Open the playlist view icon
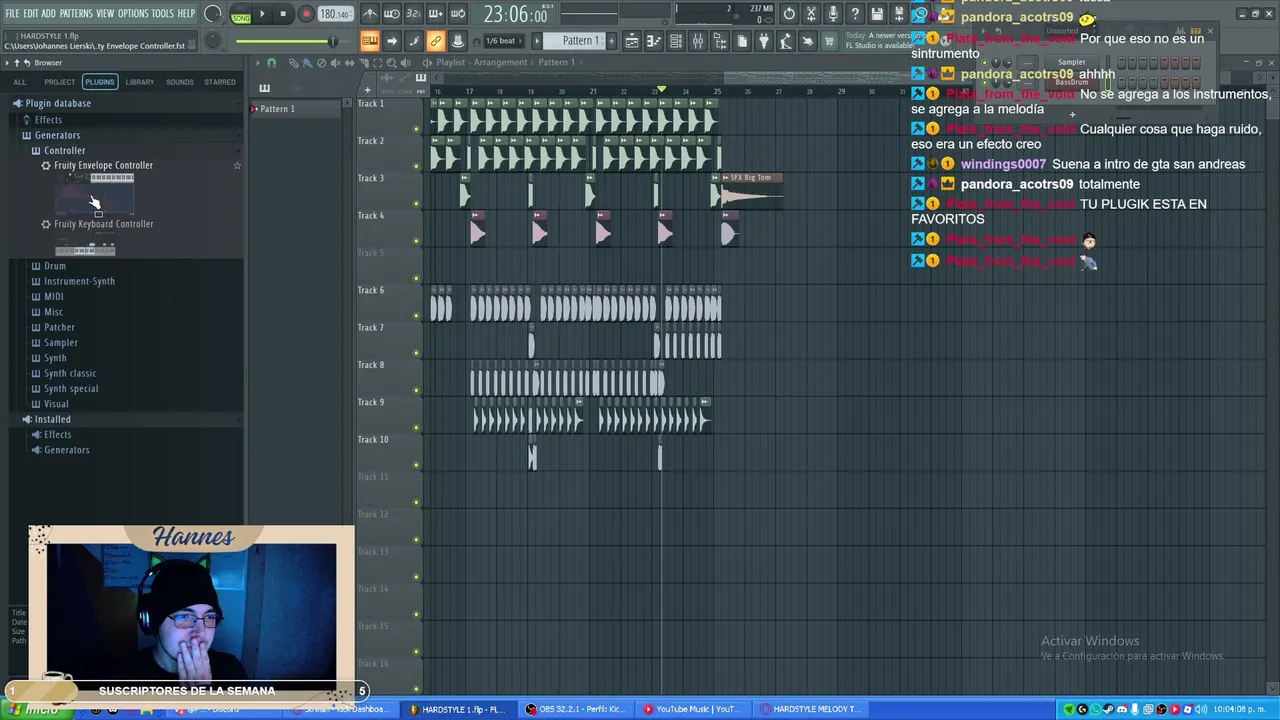 (x=632, y=41)
